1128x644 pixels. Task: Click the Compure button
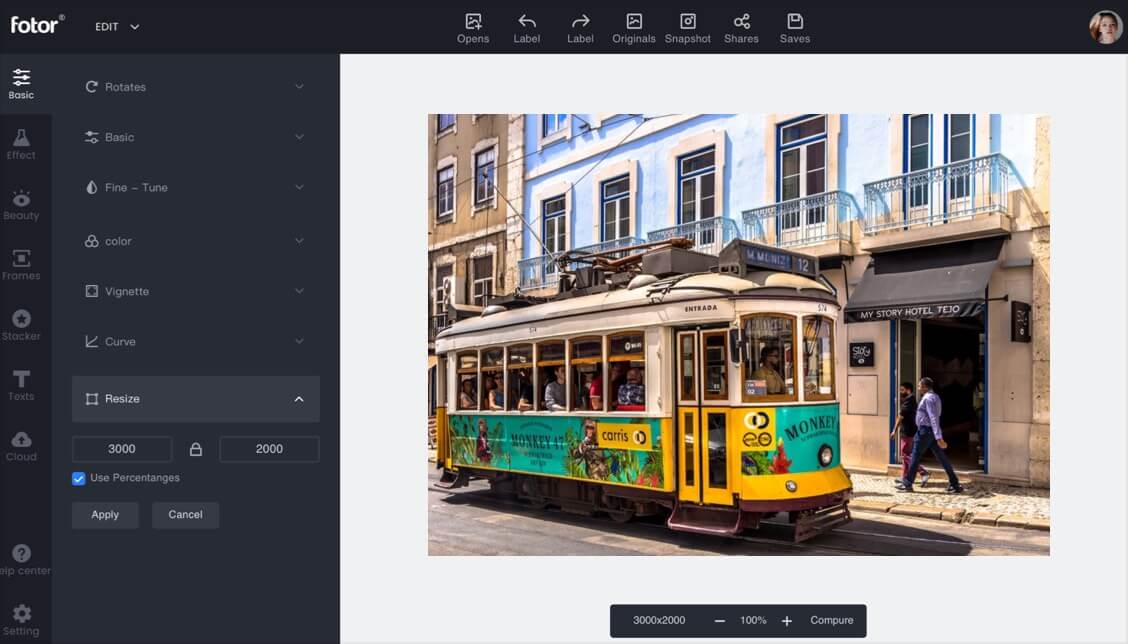click(832, 620)
